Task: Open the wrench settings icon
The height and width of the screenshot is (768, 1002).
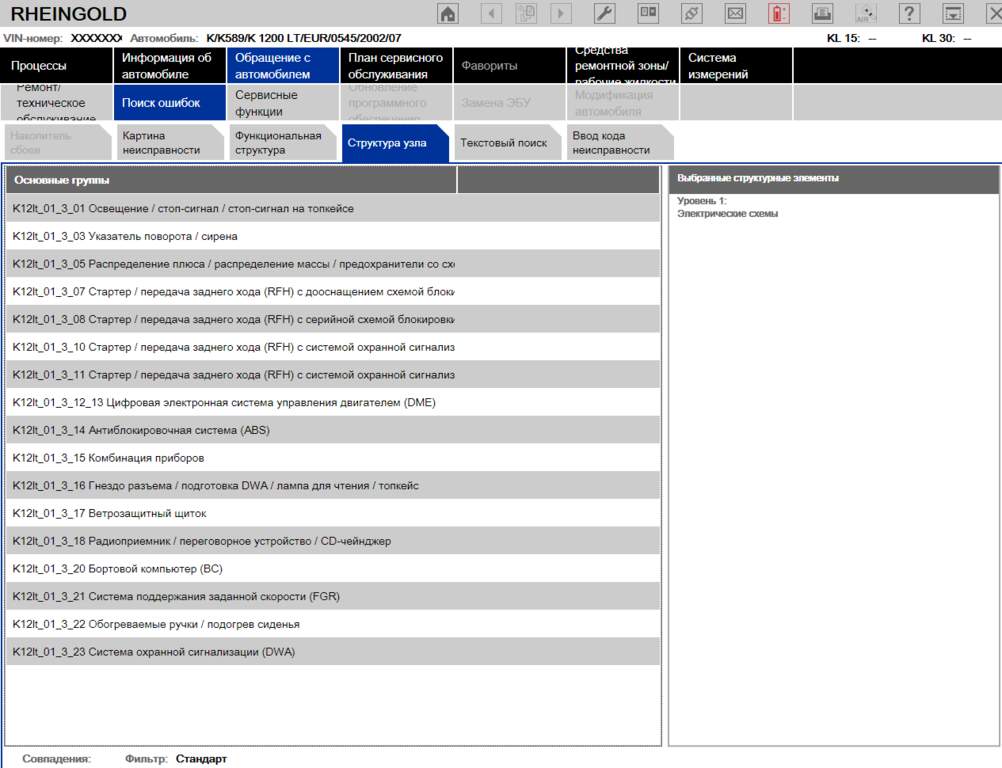Action: [x=605, y=14]
